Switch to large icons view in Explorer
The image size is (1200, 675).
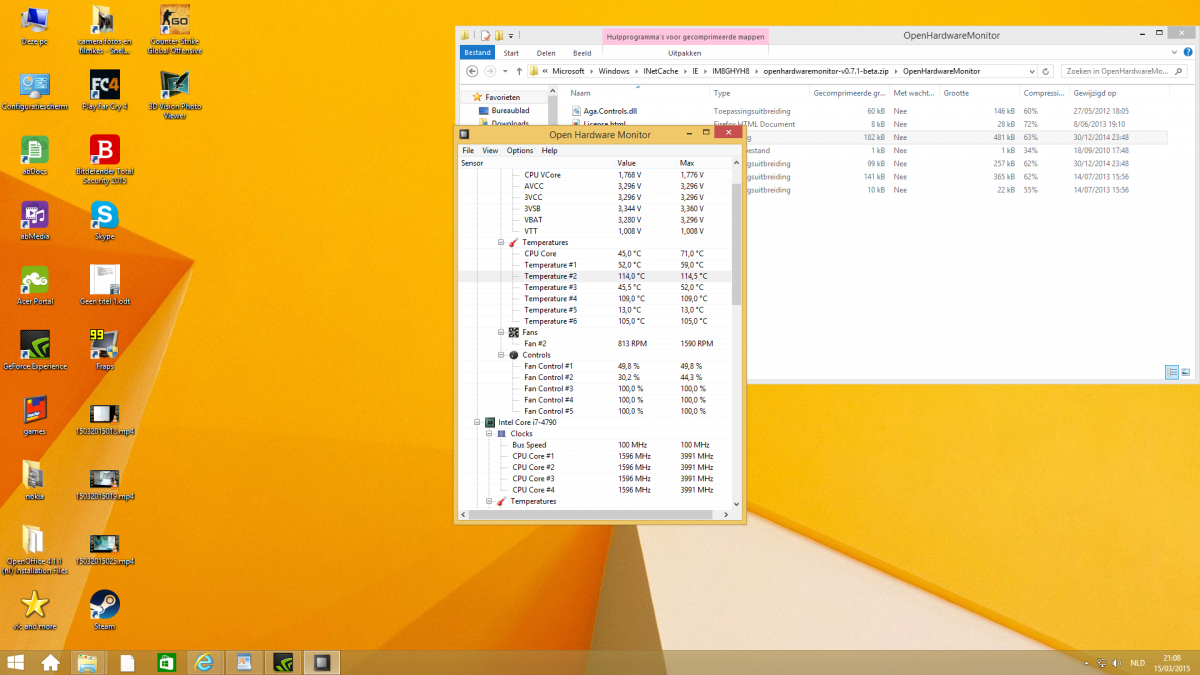[1186, 372]
